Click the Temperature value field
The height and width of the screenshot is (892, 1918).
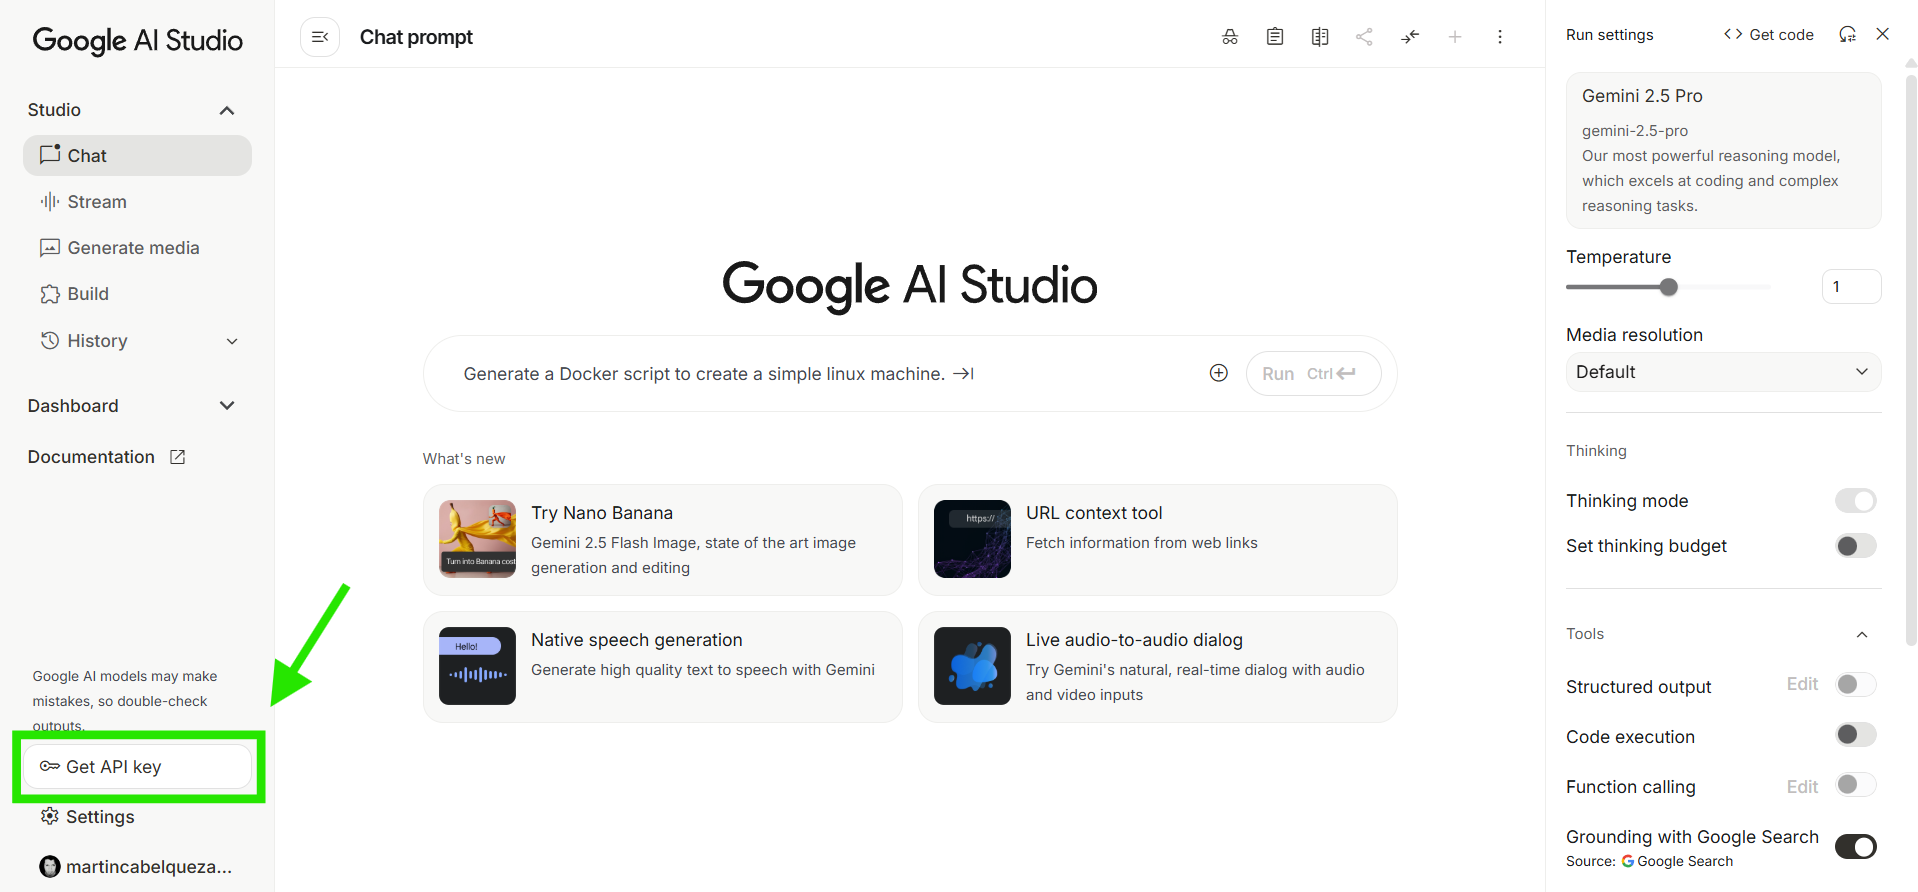pos(1851,287)
